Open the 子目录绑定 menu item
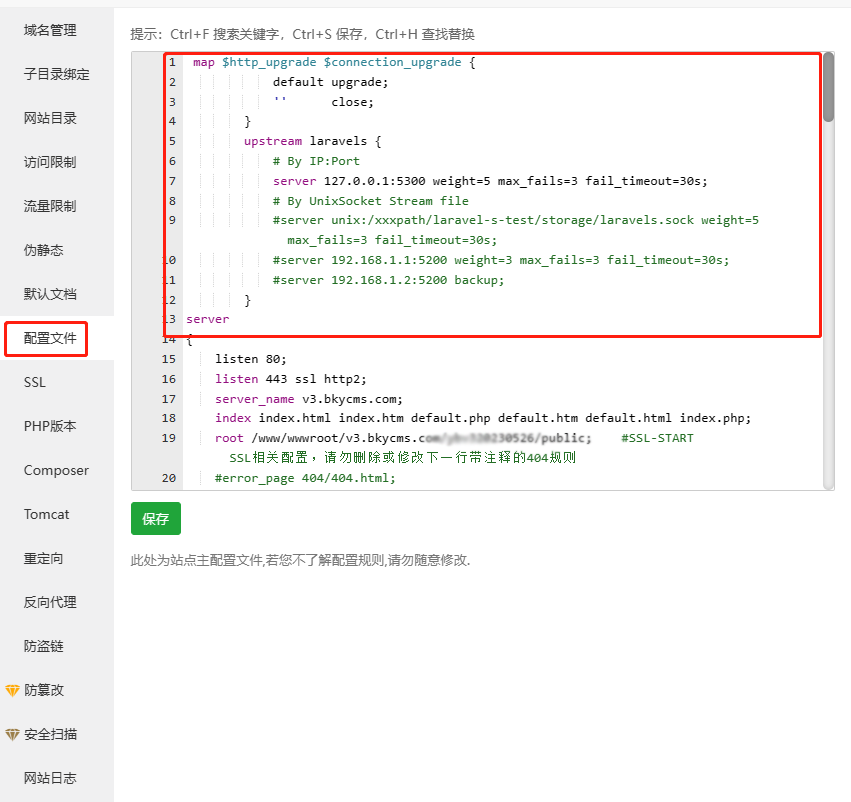Image resolution: width=851 pixels, height=802 pixels. [56, 74]
